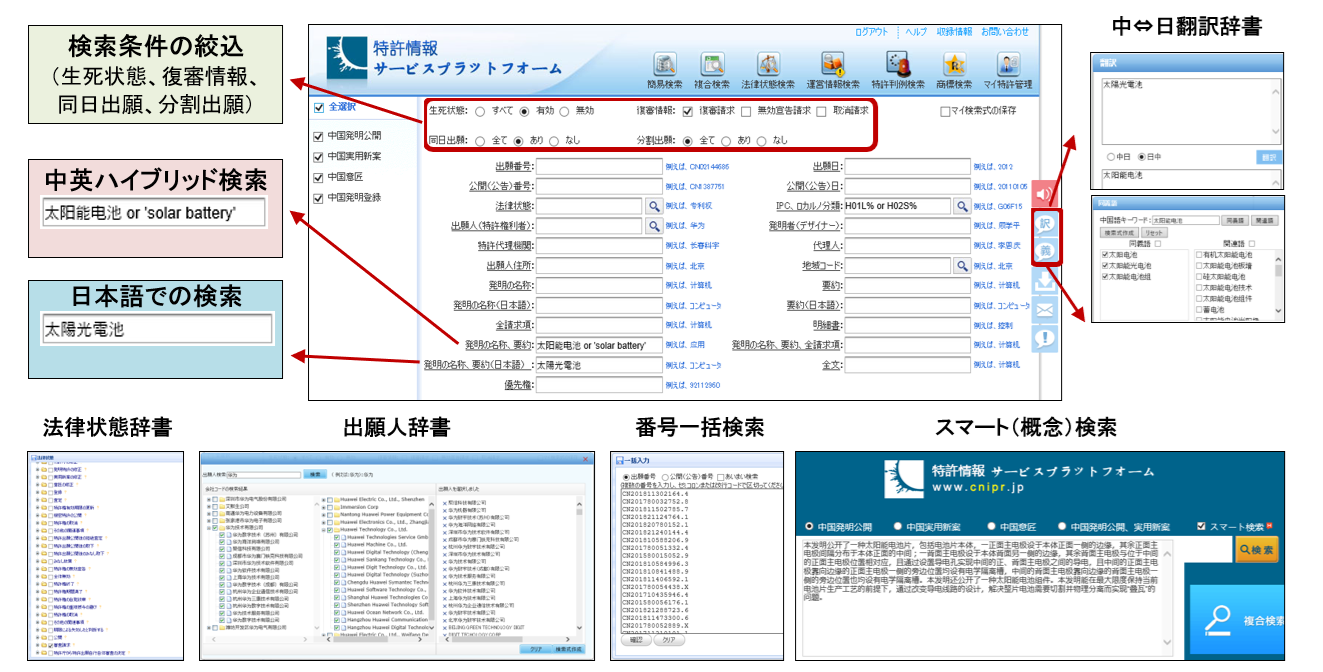This screenshot has width=1323, height=672.
Task: Uncheck 中国意匠 in the left list
Action: point(319,177)
